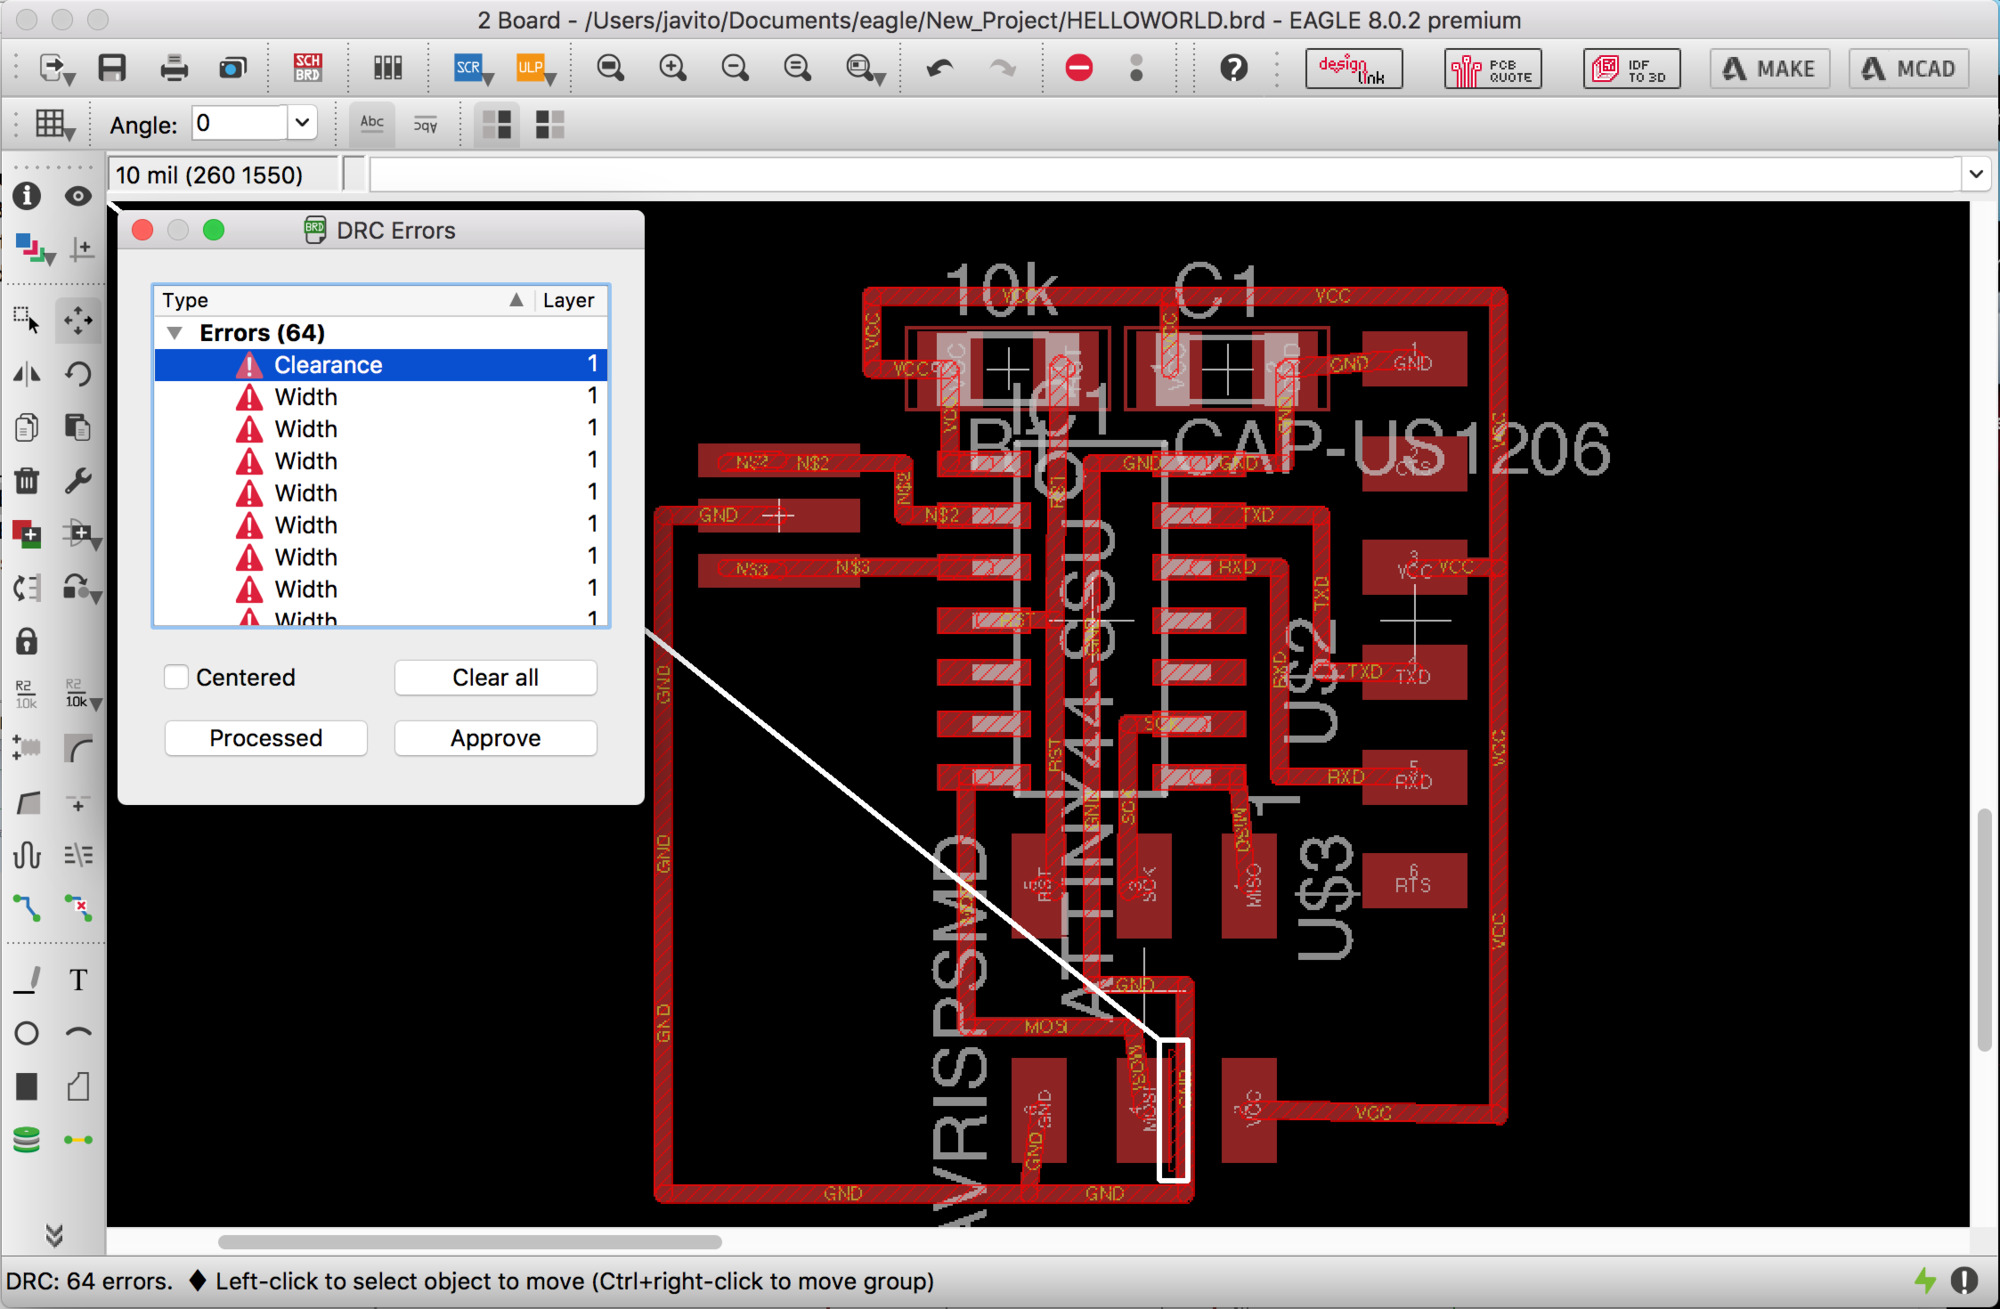Toggle the Centered checkbox
Image resolution: width=2000 pixels, height=1309 pixels.
coord(176,677)
